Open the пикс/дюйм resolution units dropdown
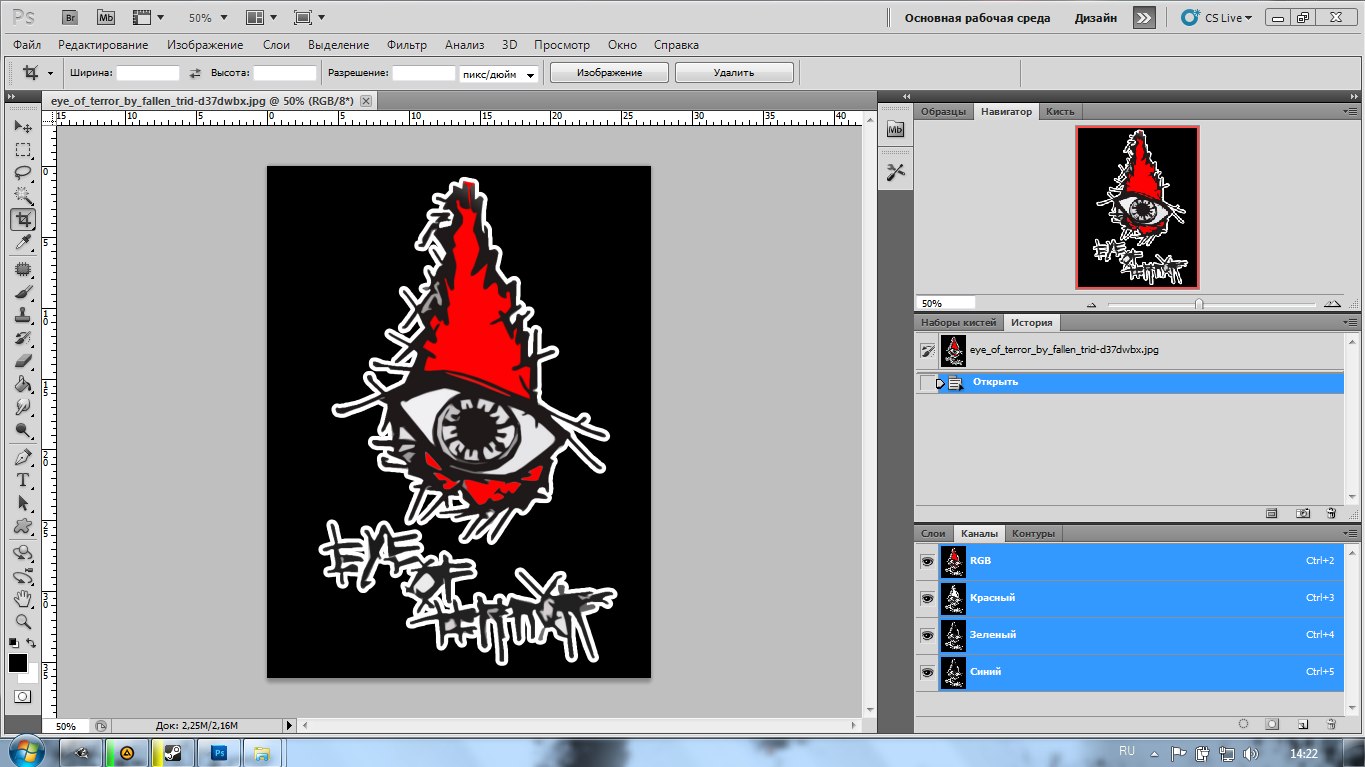The width and height of the screenshot is (1365, 767). pos(499,74)
